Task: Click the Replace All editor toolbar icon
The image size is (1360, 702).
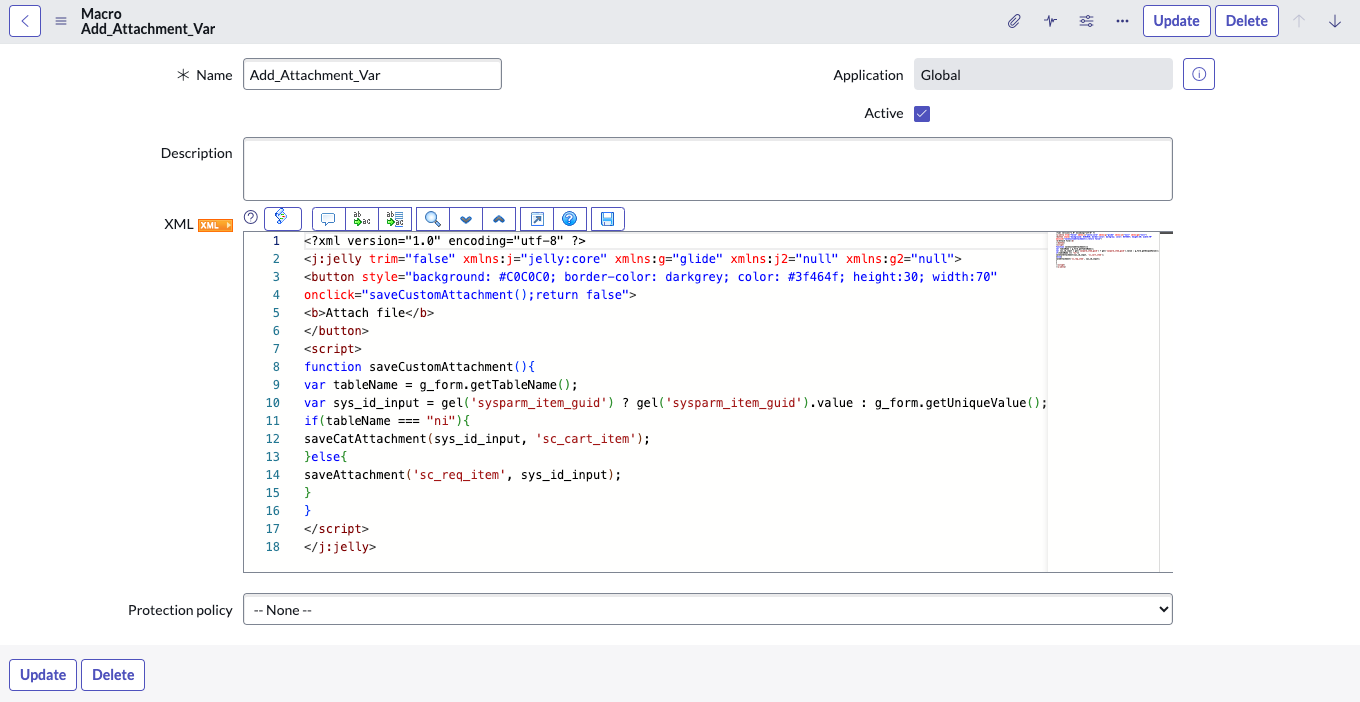Action: point(395,219)
